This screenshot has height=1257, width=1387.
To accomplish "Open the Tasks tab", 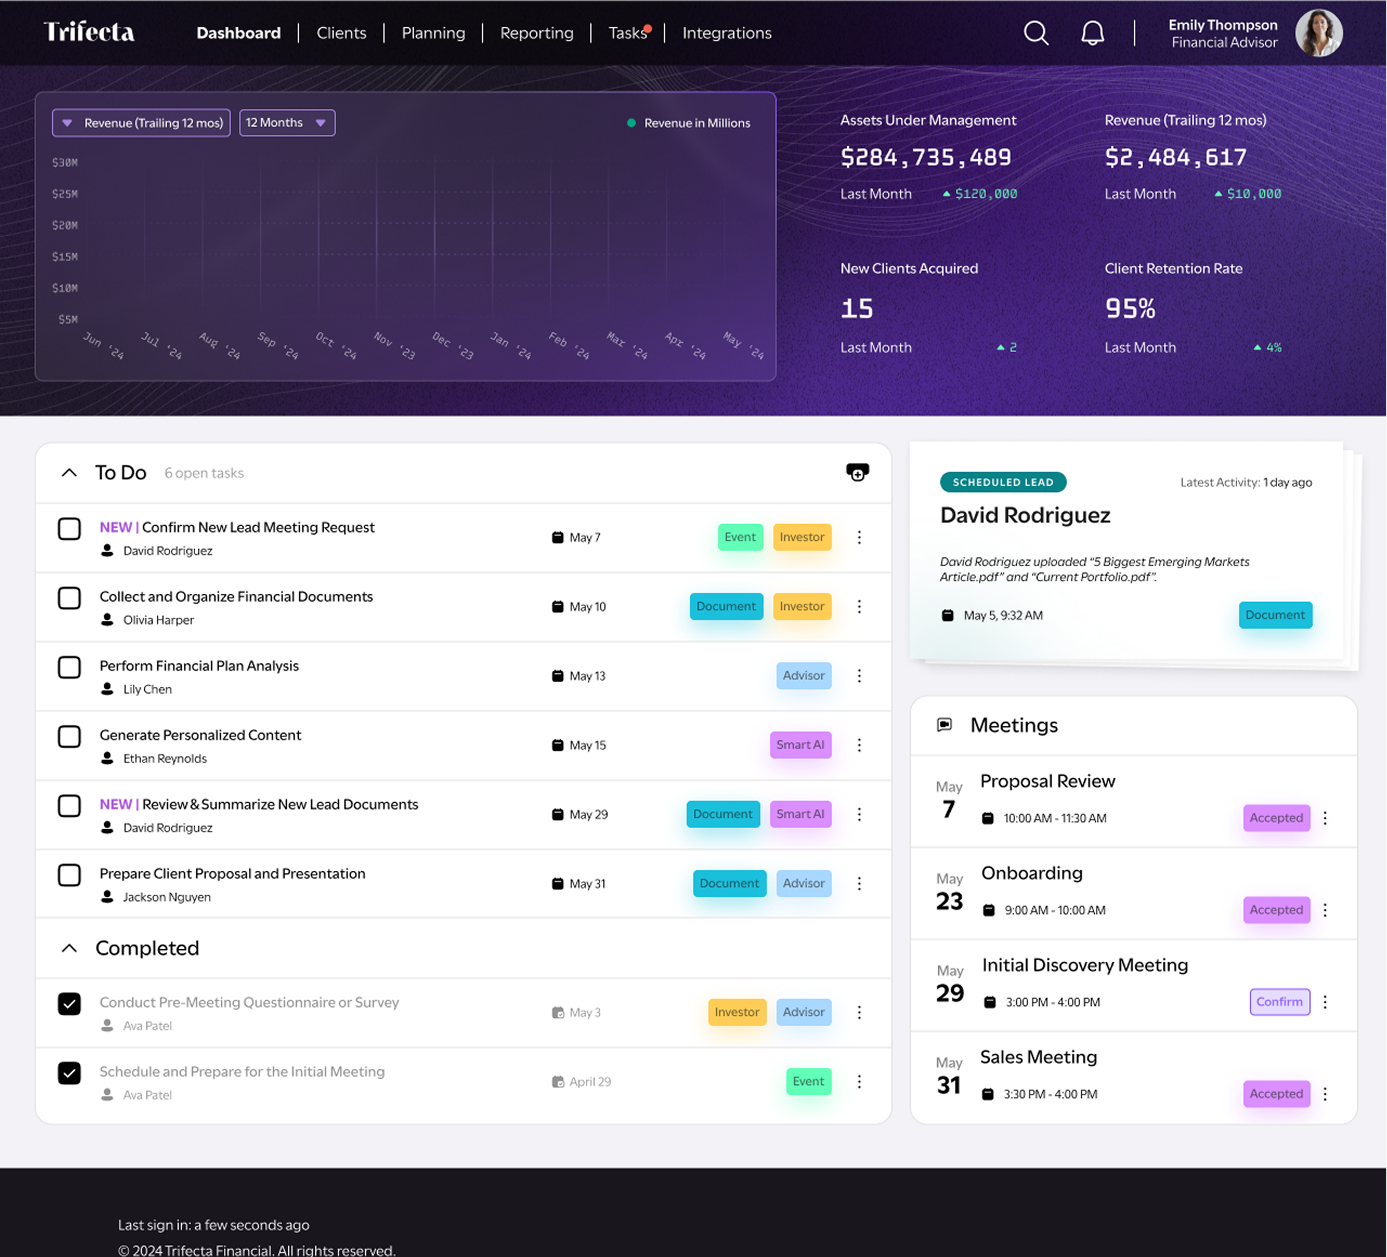I will (628, 33).
